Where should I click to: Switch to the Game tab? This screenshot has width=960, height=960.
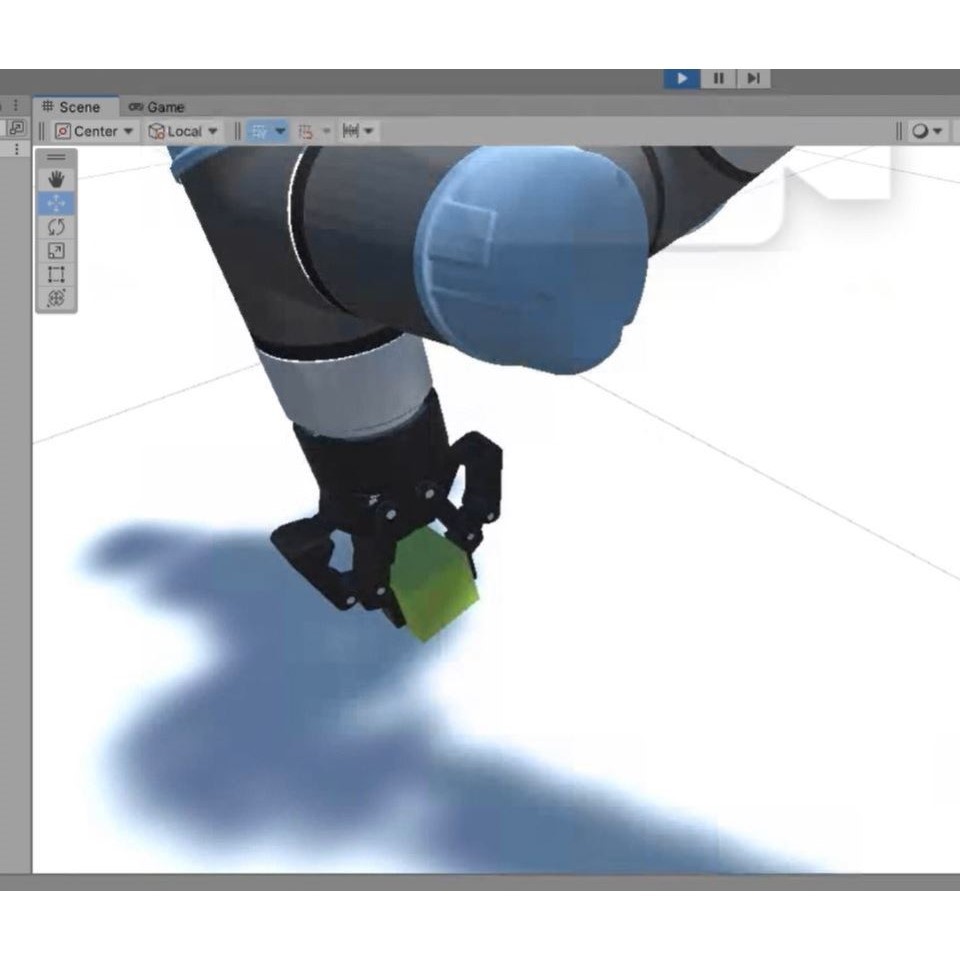coord(157,107)
